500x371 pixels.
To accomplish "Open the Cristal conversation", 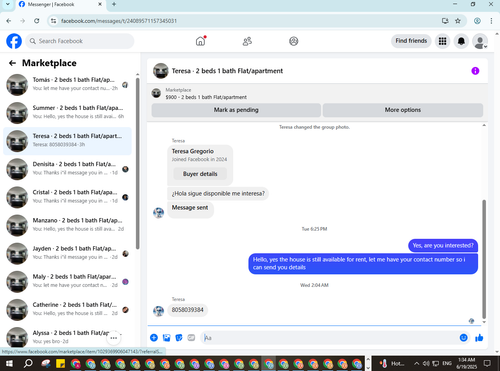I will click(67, 197).
